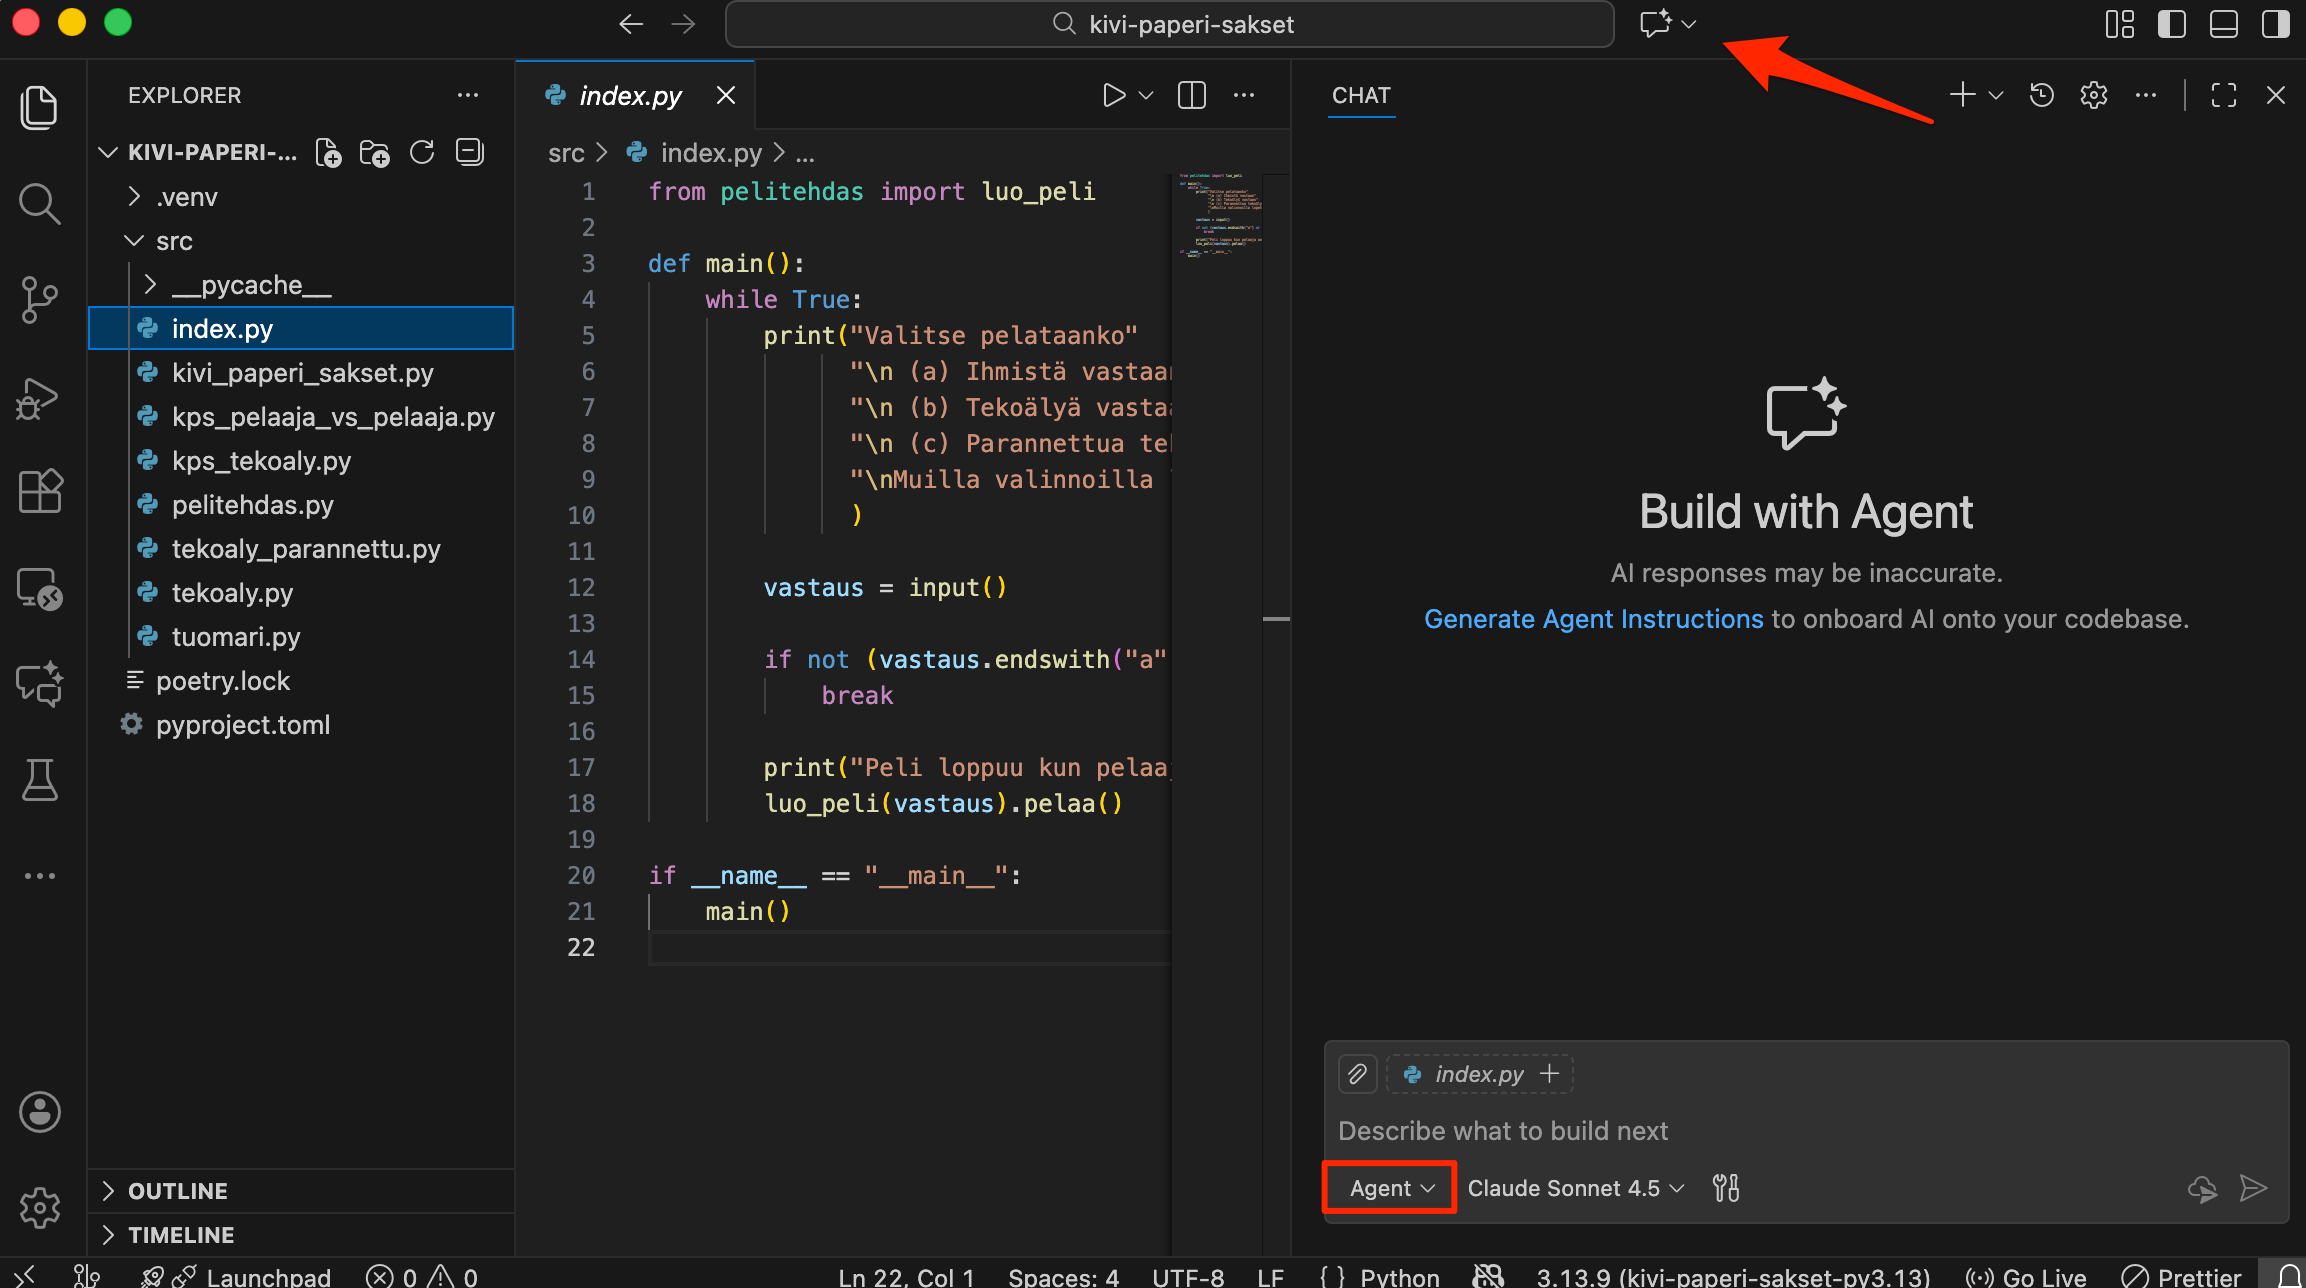Toggle the bottom panel visibility

pyautogui.click(x=2223, y=24)
